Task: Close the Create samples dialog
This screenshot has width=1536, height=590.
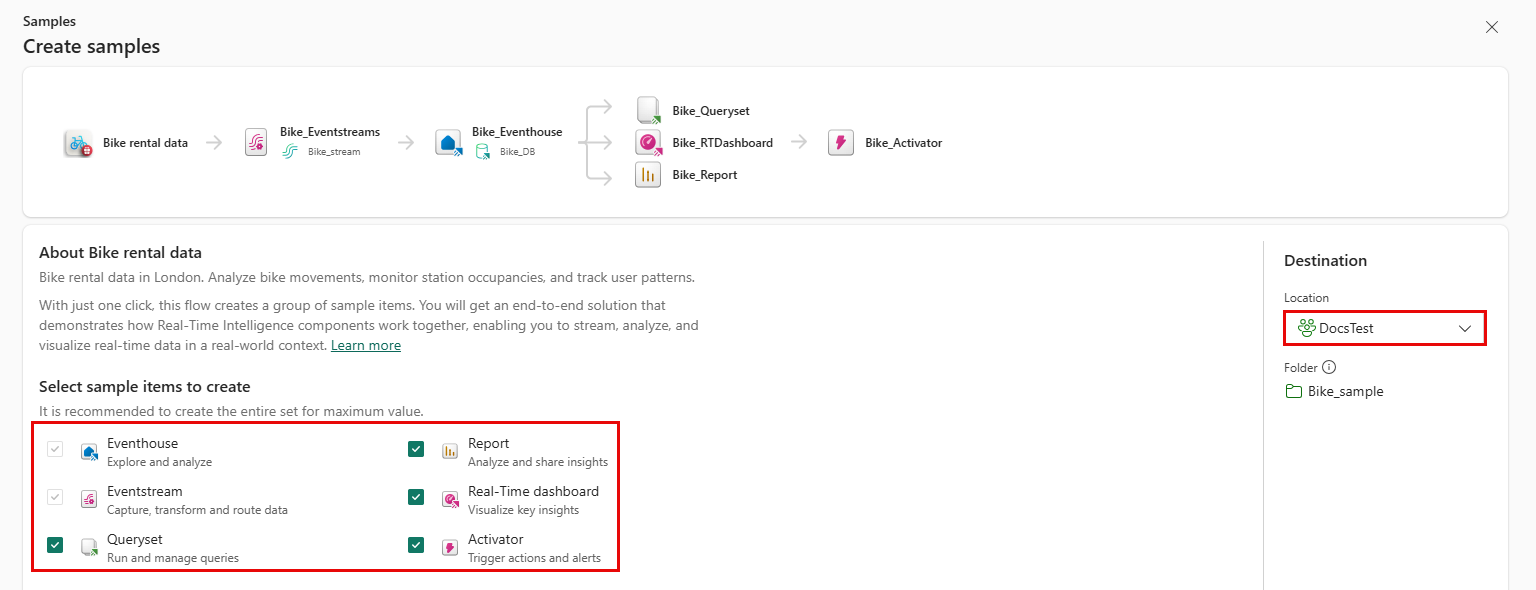Action: pyautogui.click(x=1492, y=27)
